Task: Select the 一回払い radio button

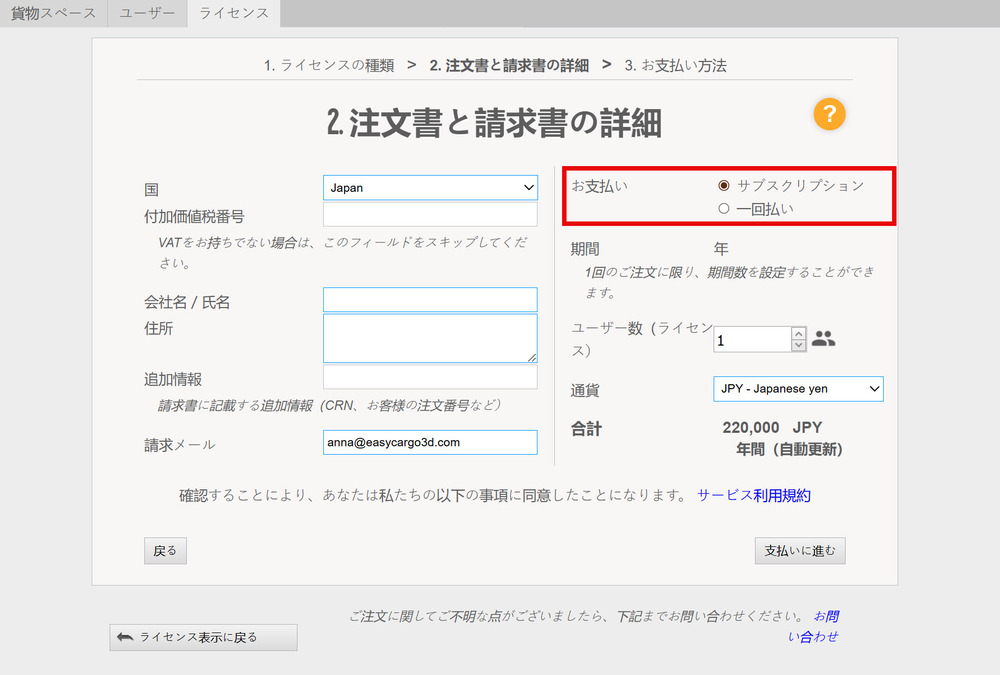Action: tap(724, 209)
